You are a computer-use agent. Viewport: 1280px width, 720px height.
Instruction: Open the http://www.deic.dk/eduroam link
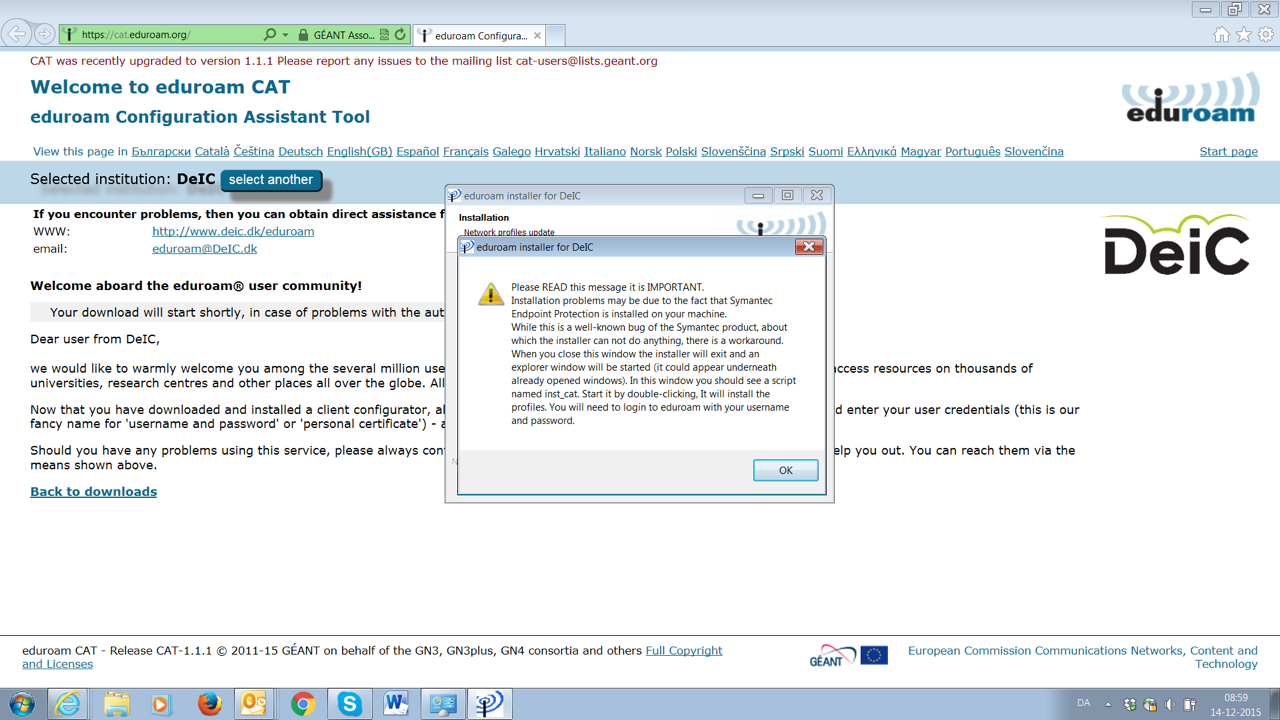[233, 232]
